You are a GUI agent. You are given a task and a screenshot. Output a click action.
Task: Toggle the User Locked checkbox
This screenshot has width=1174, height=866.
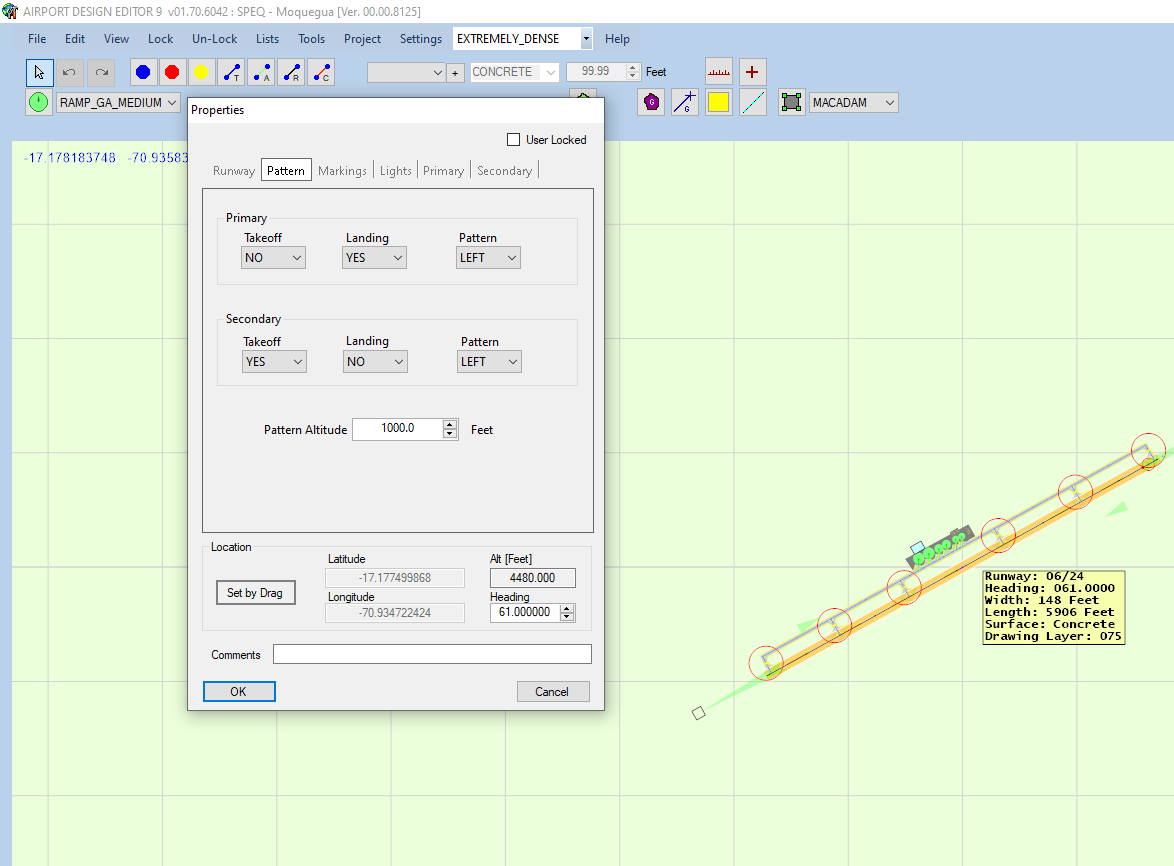[514, 140]
